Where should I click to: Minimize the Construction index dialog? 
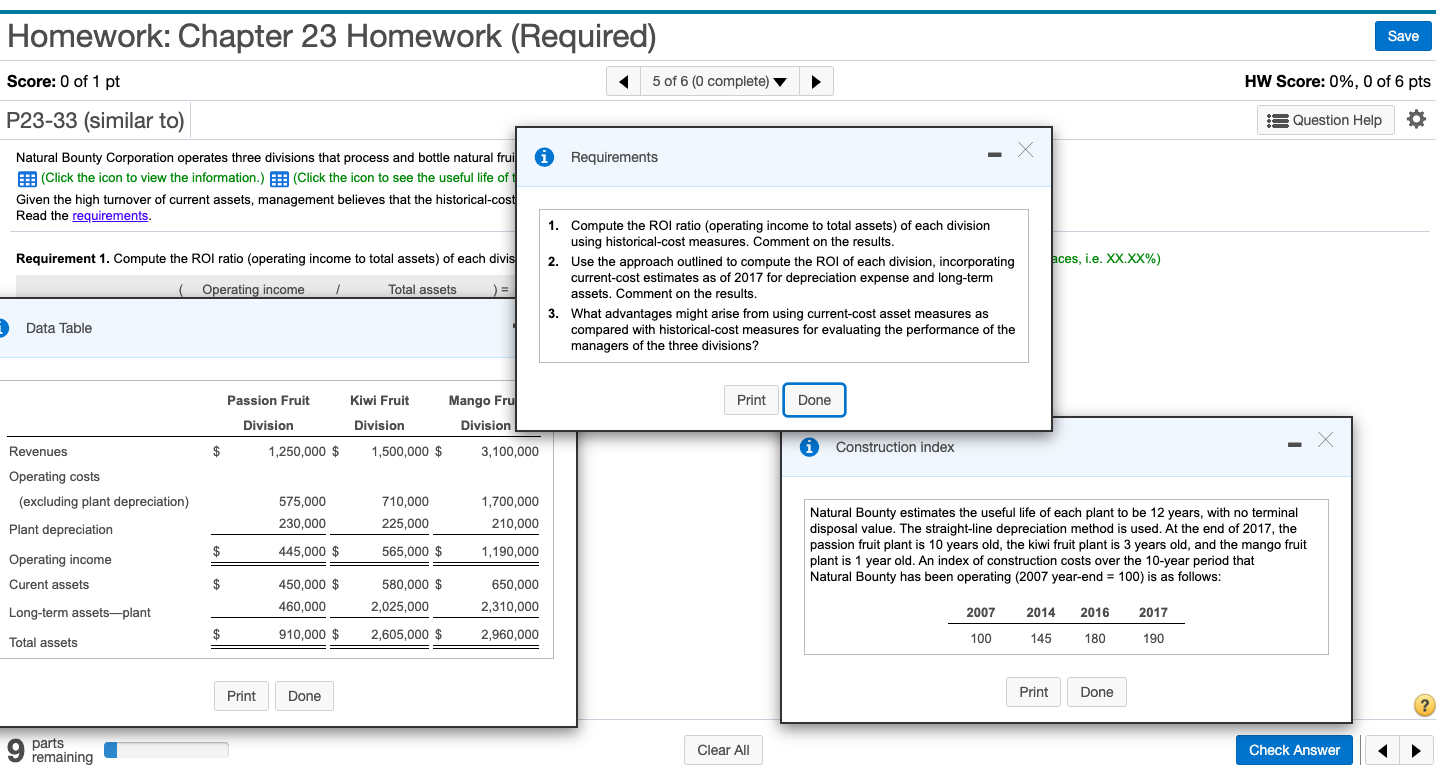click(x=1294, y=446)
